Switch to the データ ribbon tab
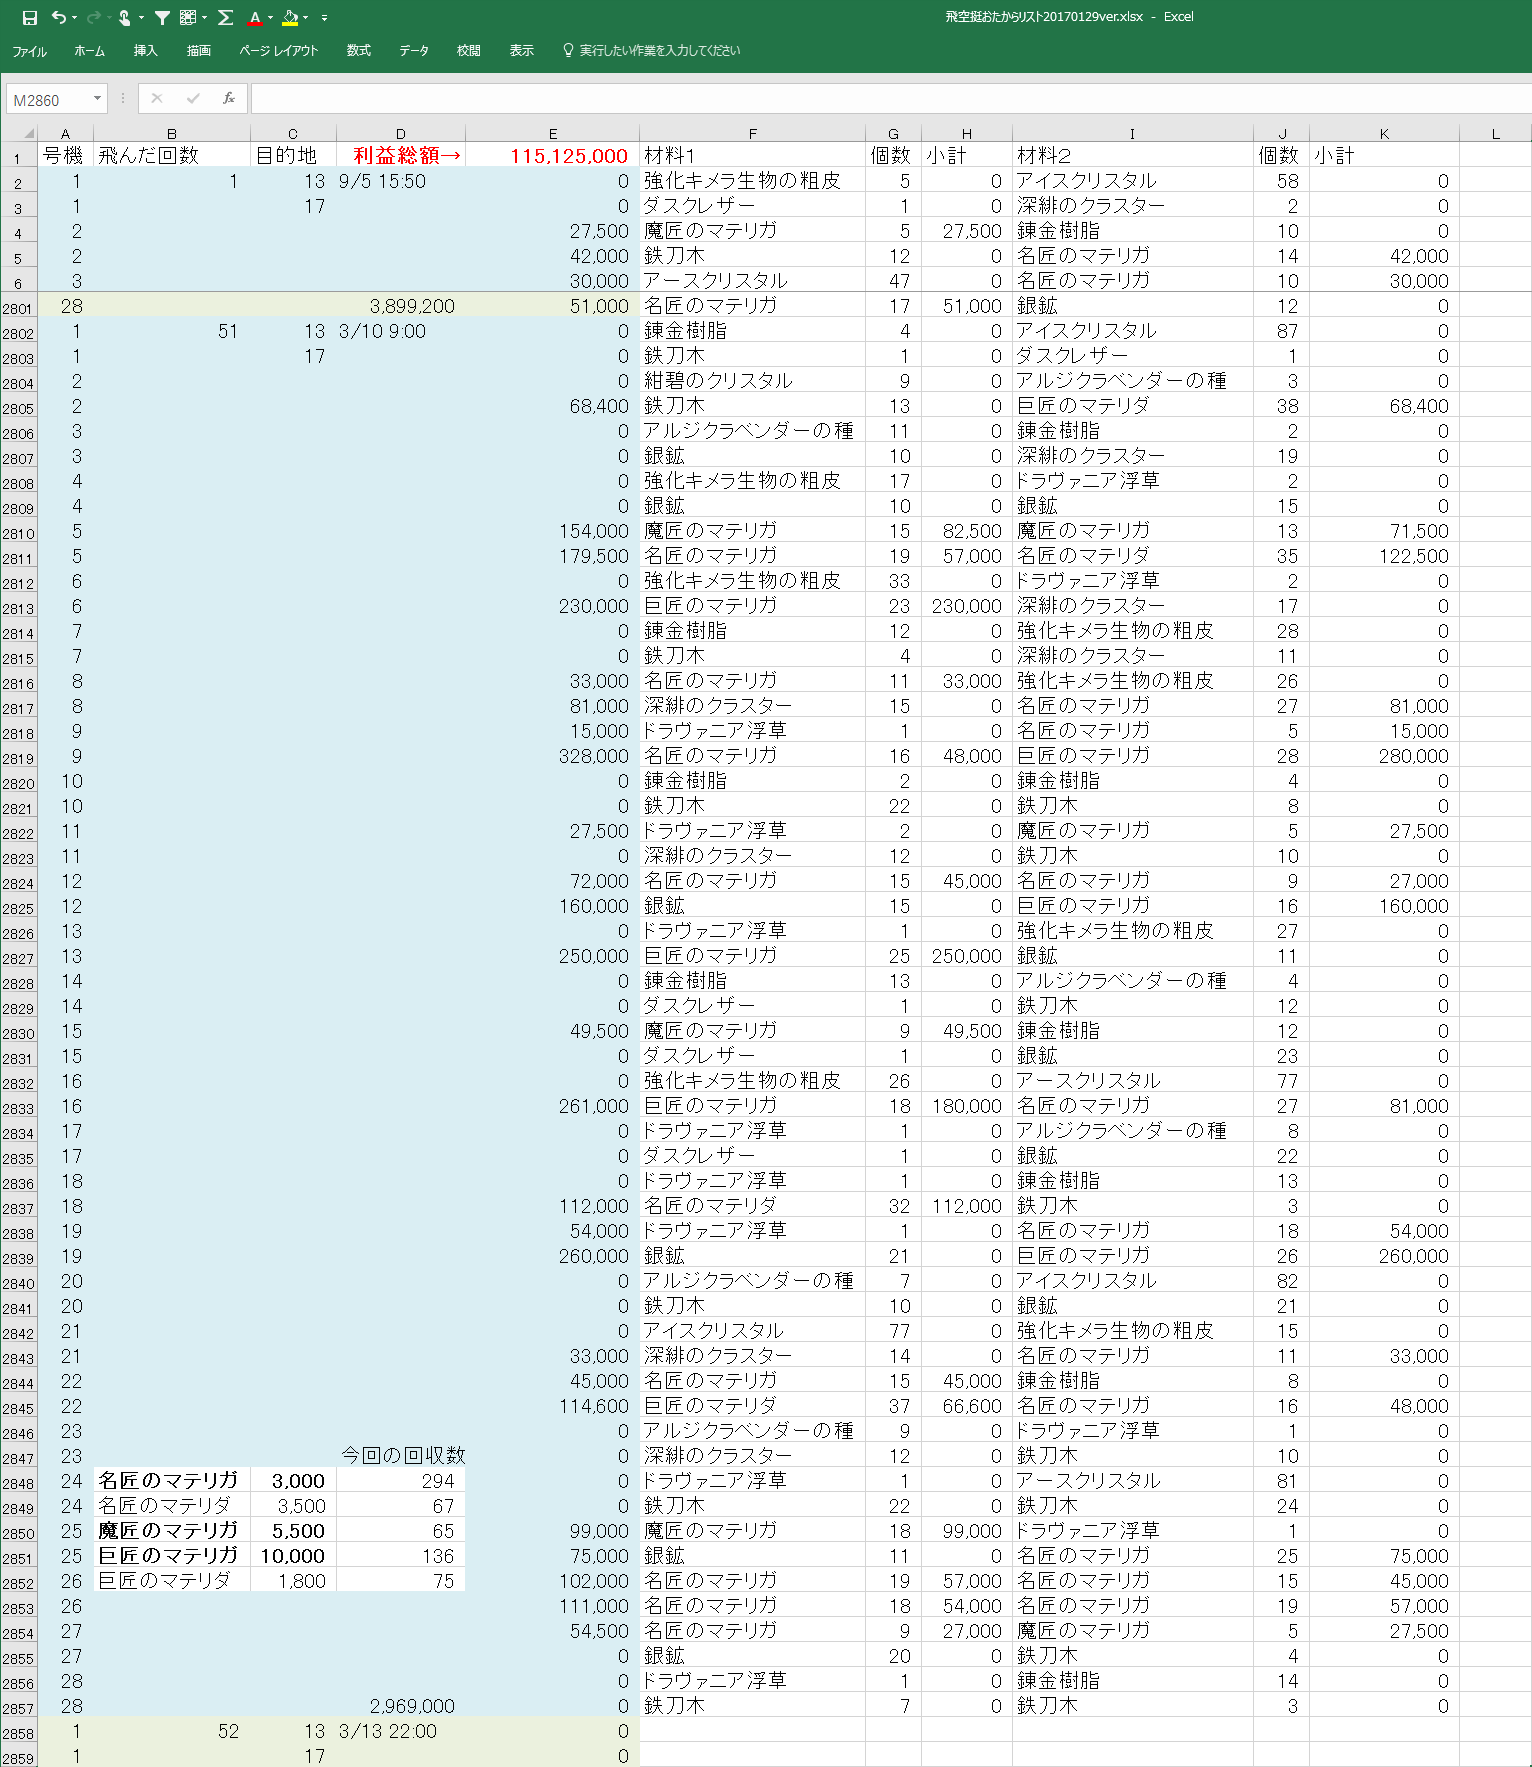 click(x=414, y=50)
